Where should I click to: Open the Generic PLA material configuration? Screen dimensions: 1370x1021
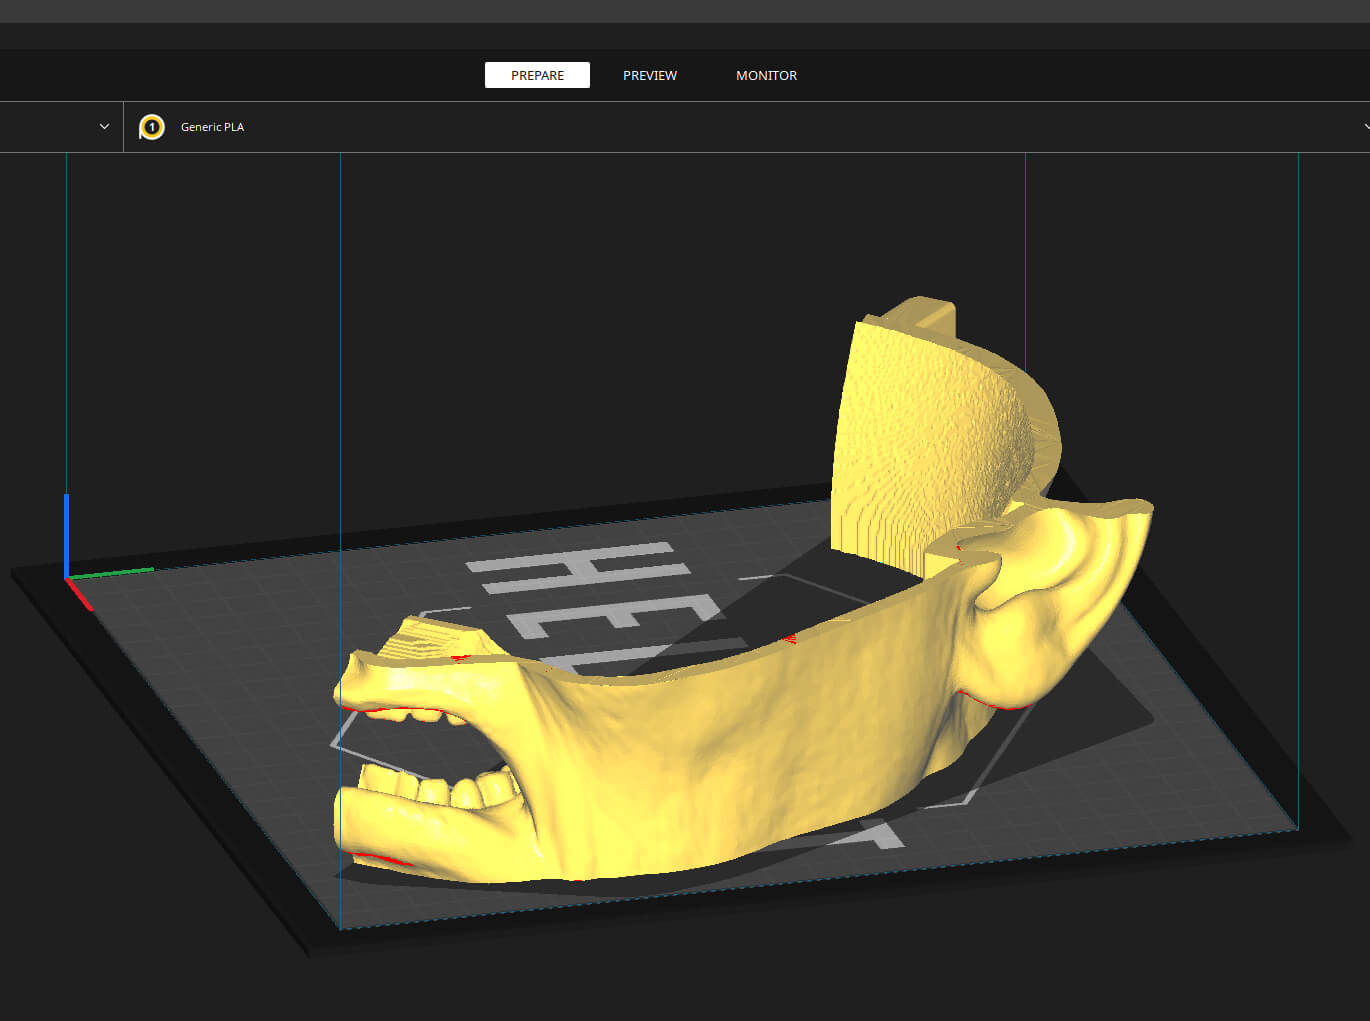pyautogui.click(x=212, y=127)
